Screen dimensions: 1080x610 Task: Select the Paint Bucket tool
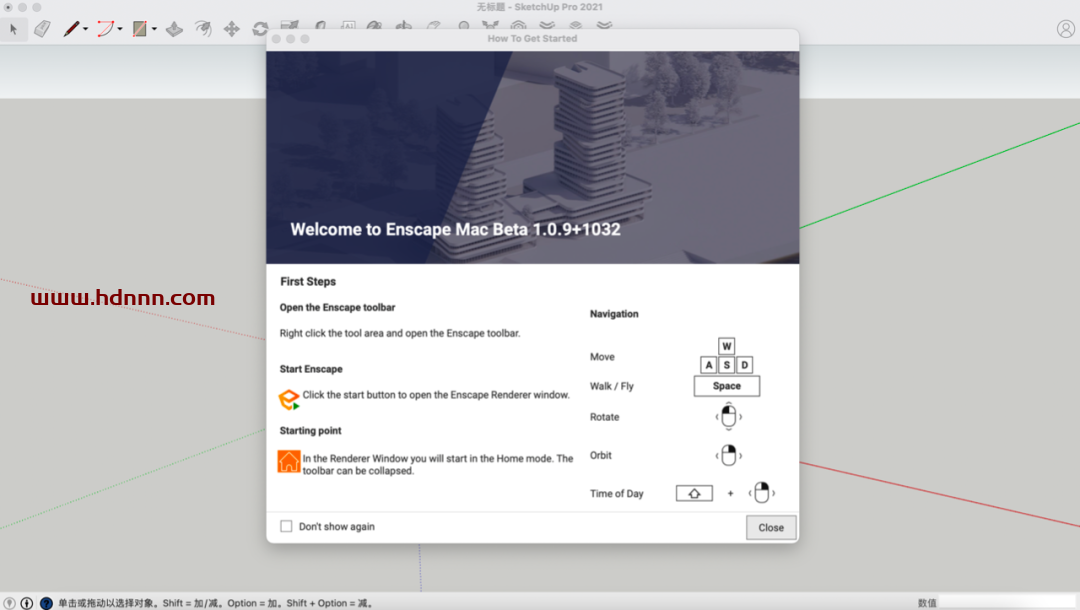[375, 25]
